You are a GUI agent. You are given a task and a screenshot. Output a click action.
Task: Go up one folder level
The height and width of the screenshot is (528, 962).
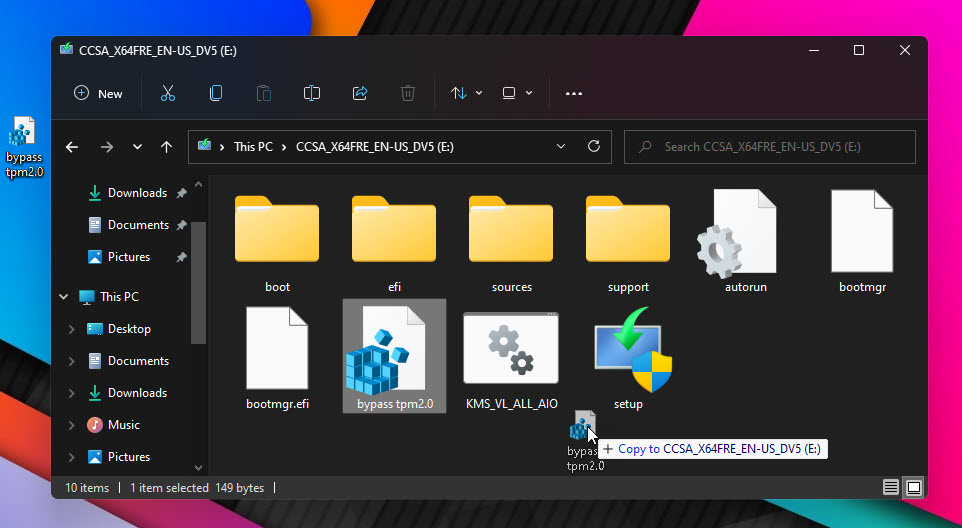[x=166, y=147]
